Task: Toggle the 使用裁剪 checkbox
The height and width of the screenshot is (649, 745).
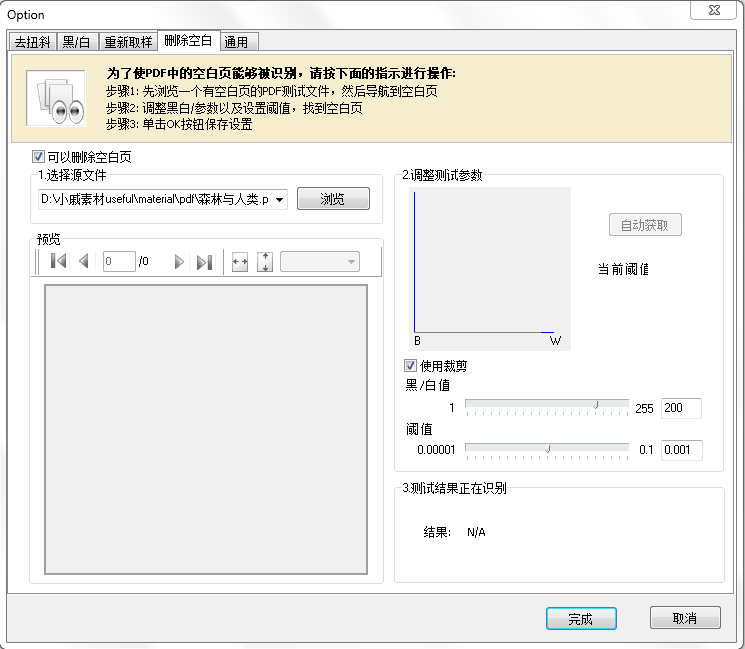Action: (410, 366)
